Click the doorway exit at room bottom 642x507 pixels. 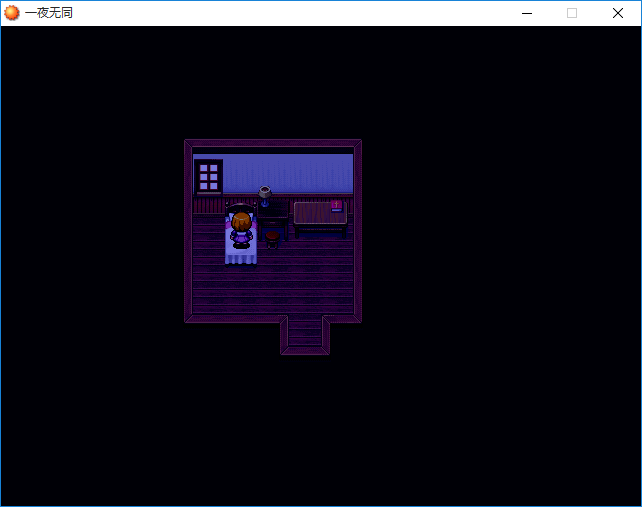click(305, 333)
